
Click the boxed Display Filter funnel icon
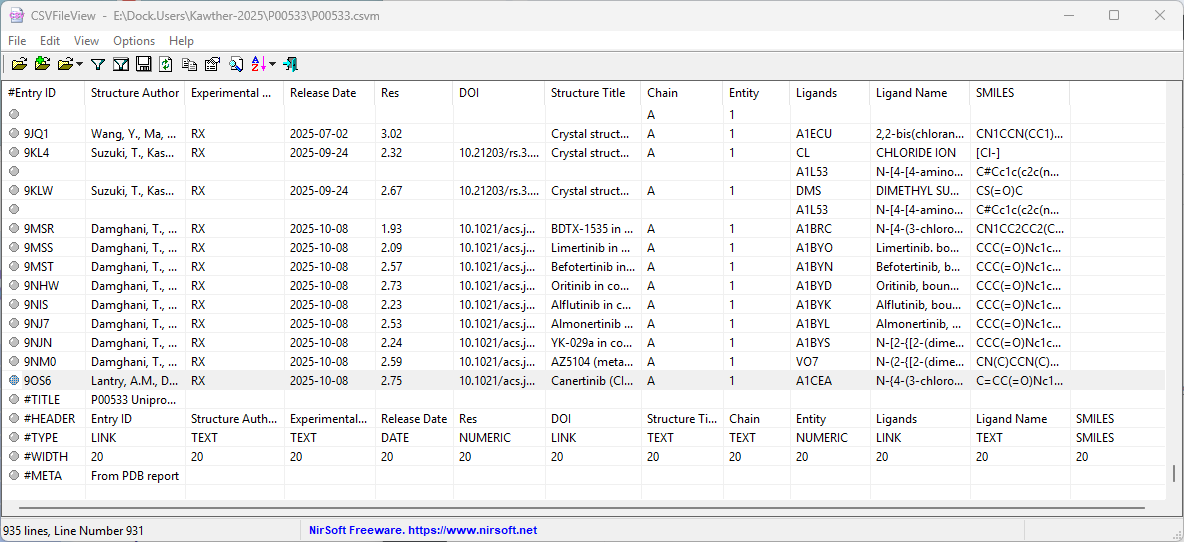click(120, 65)
